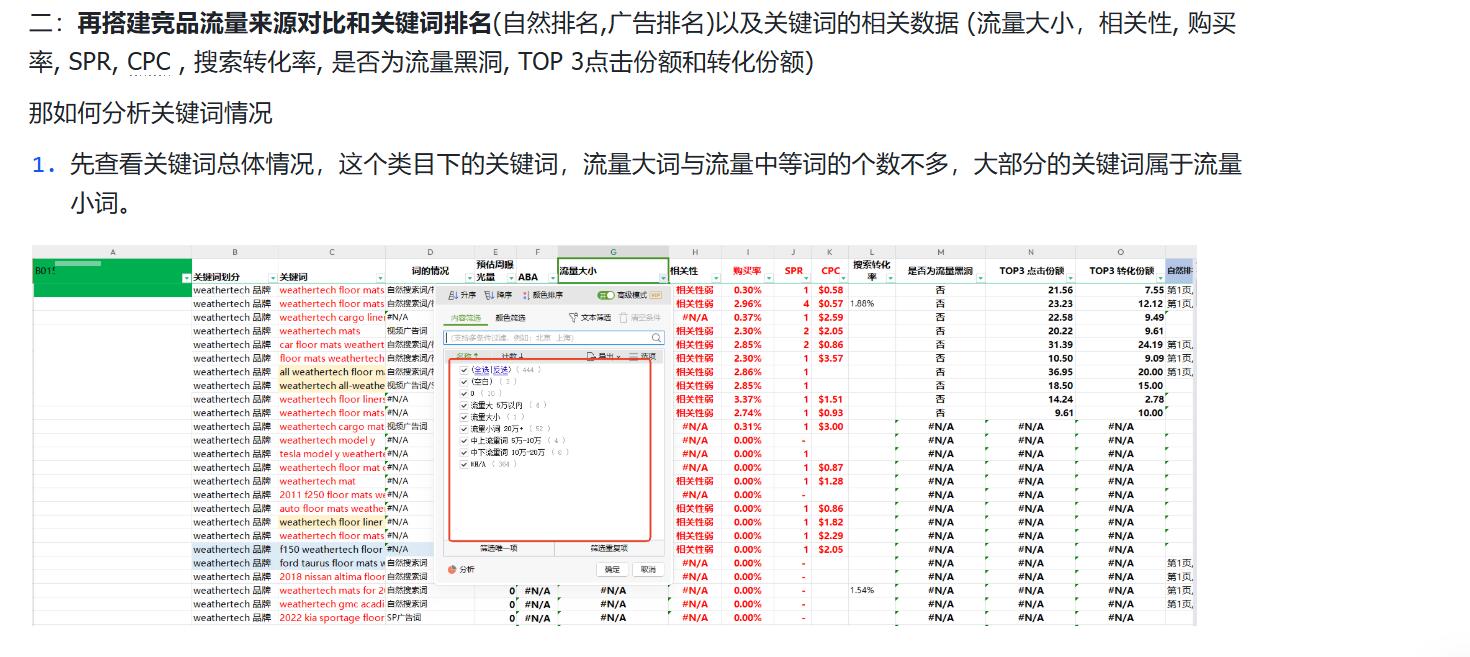
Task: Open the 购买率 column filter dropdown
Action: tap(768, 277)
